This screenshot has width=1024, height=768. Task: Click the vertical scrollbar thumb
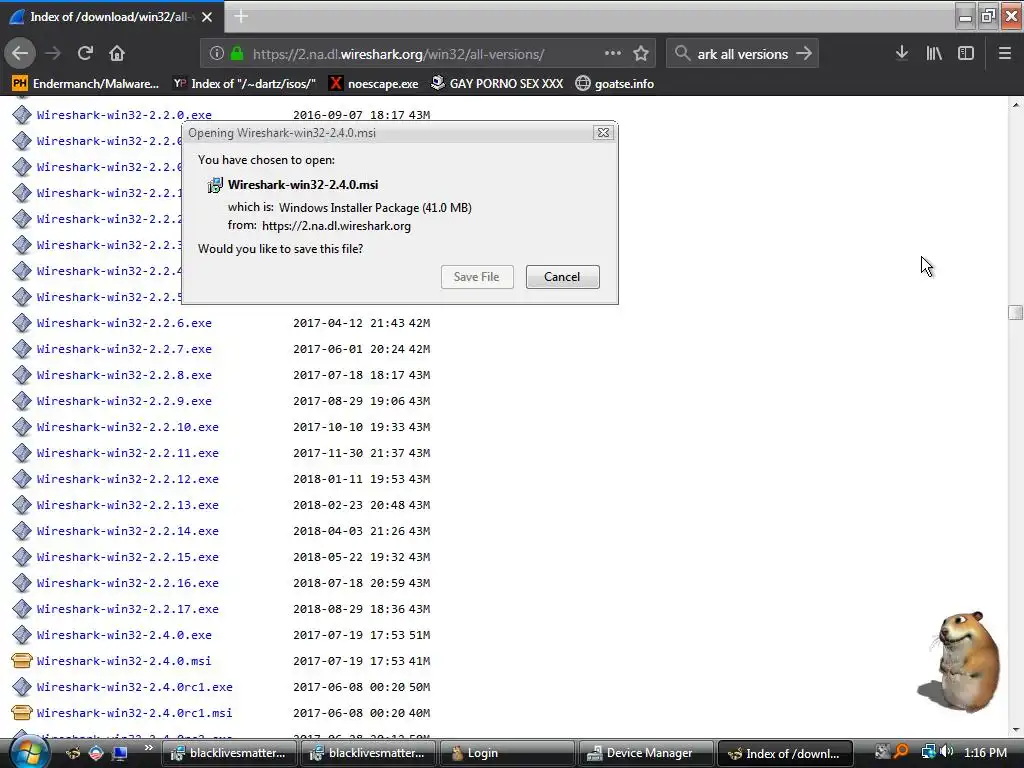(x=1015, y=312)
